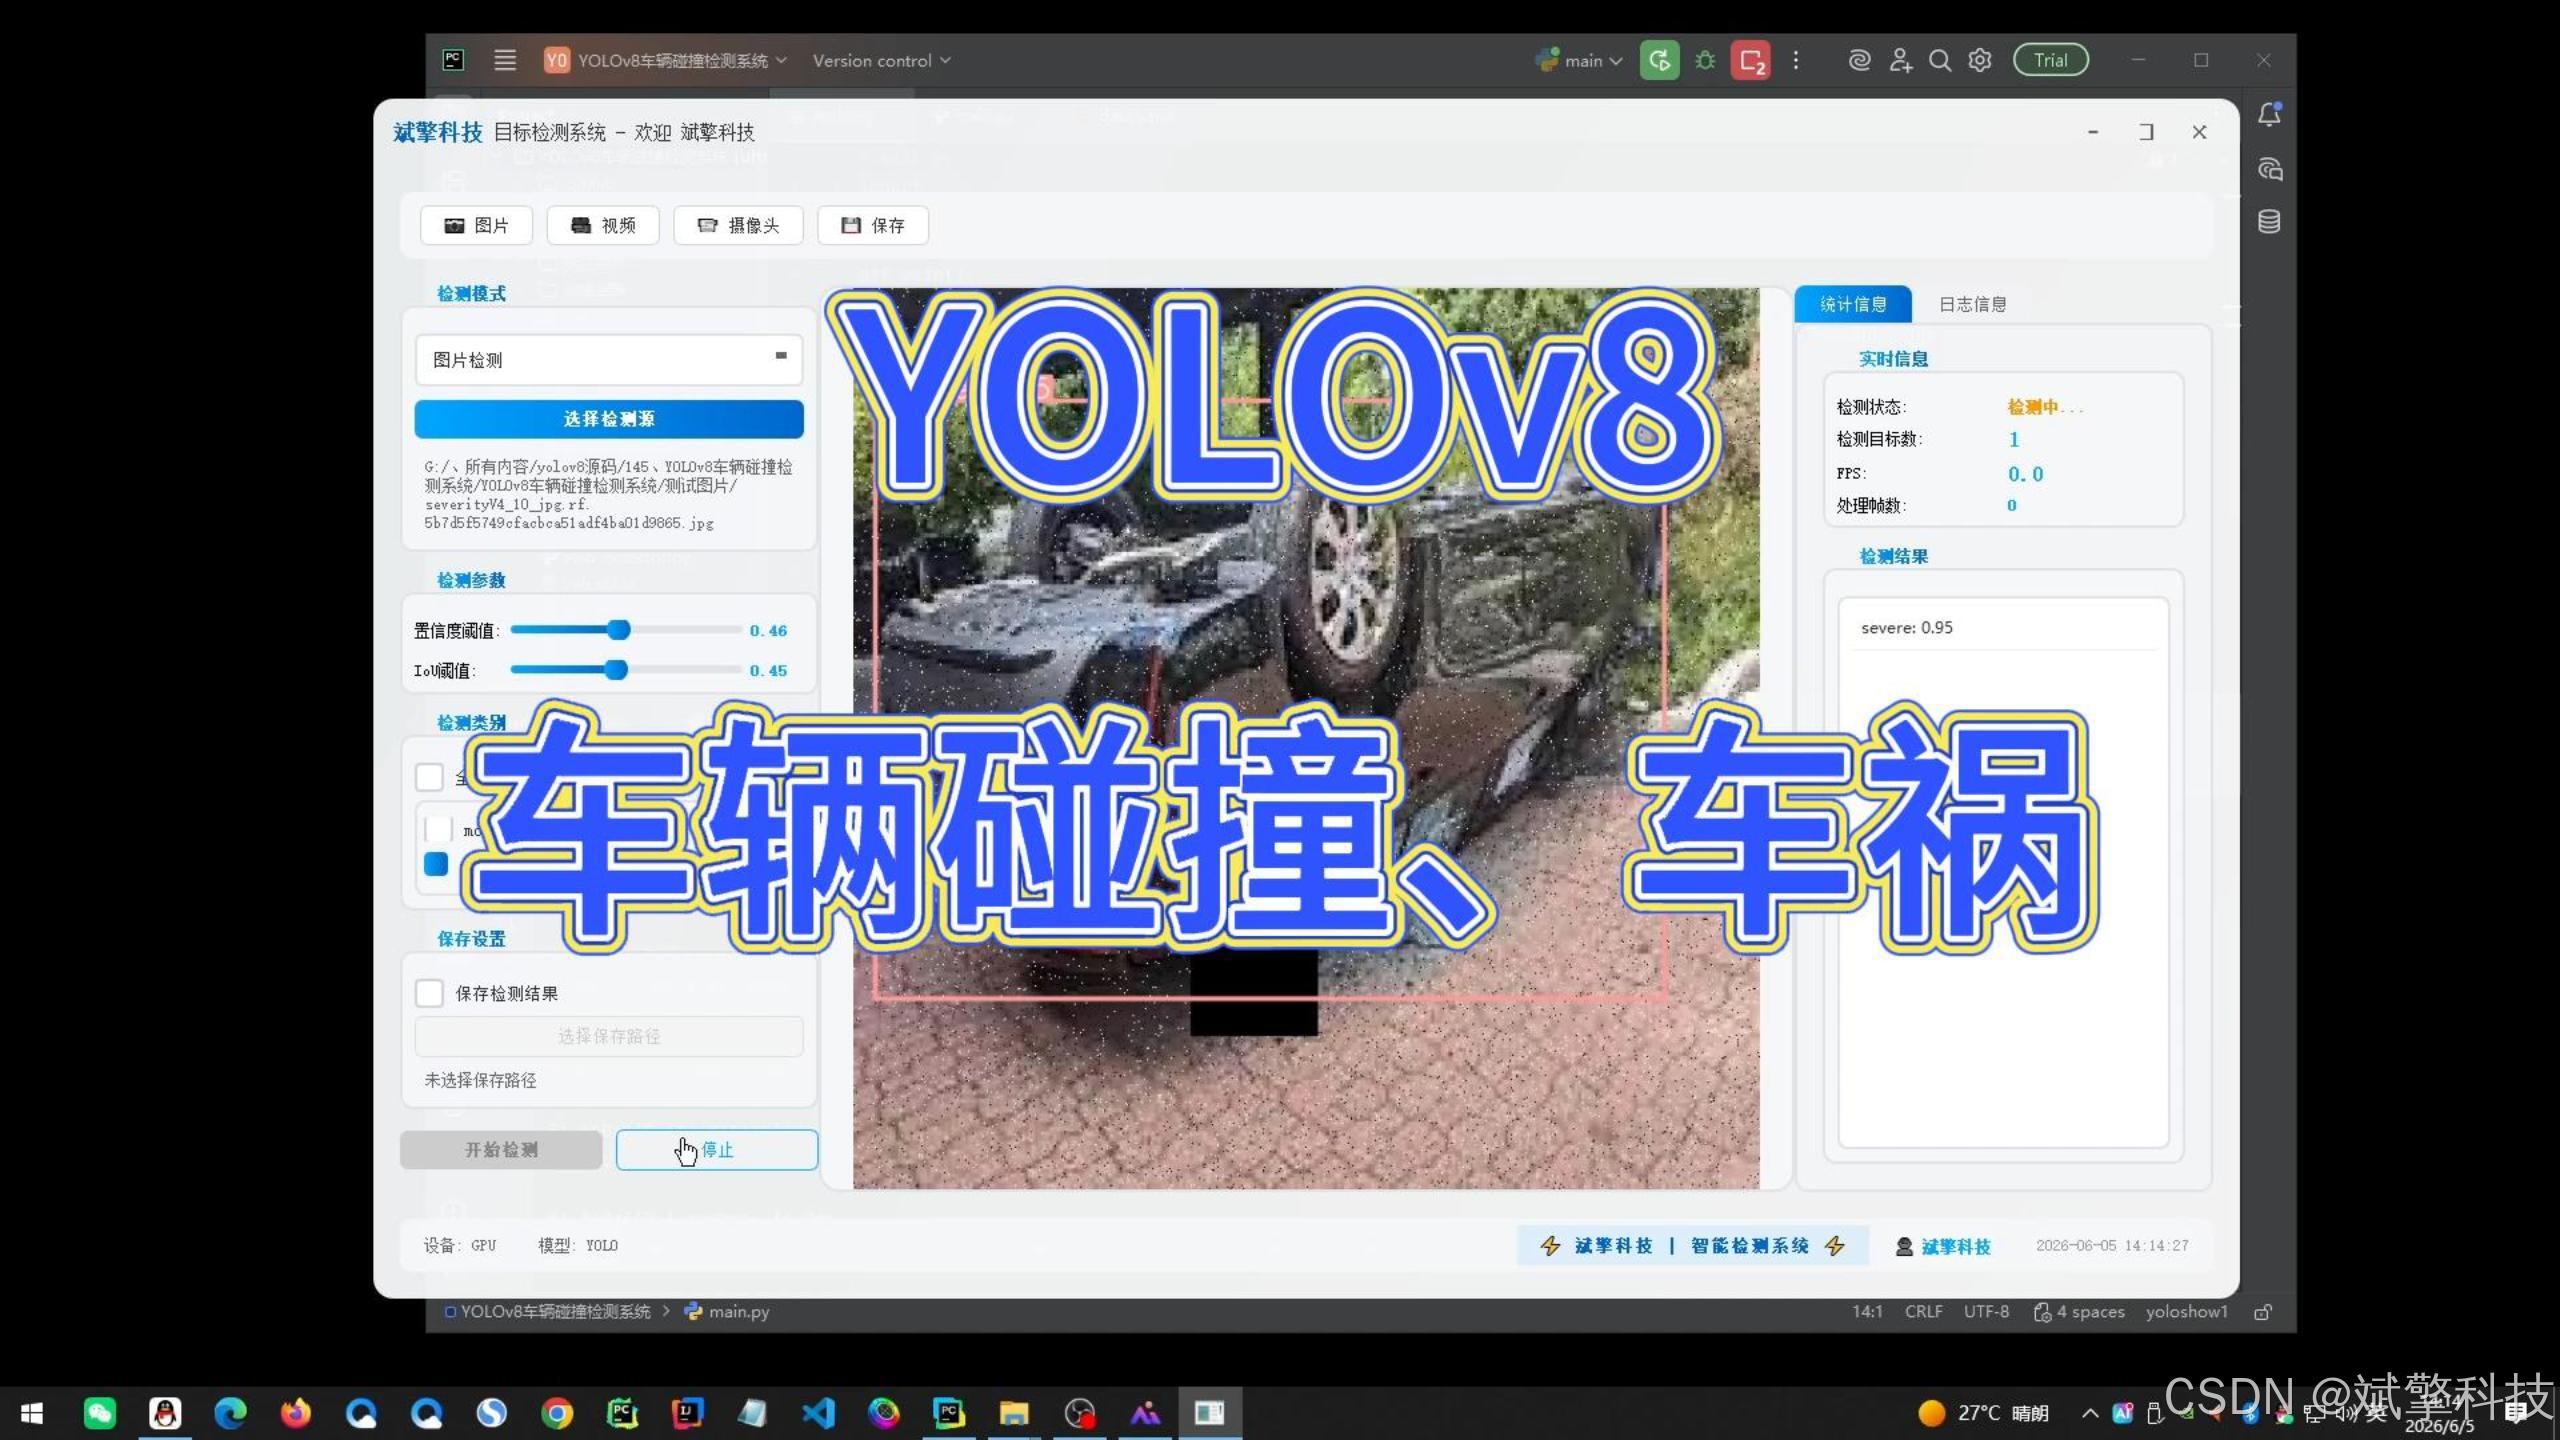Open Visual Studio Code from the taskbar
This screenshot has width=2560, height=1440.
coord(818,1413)
